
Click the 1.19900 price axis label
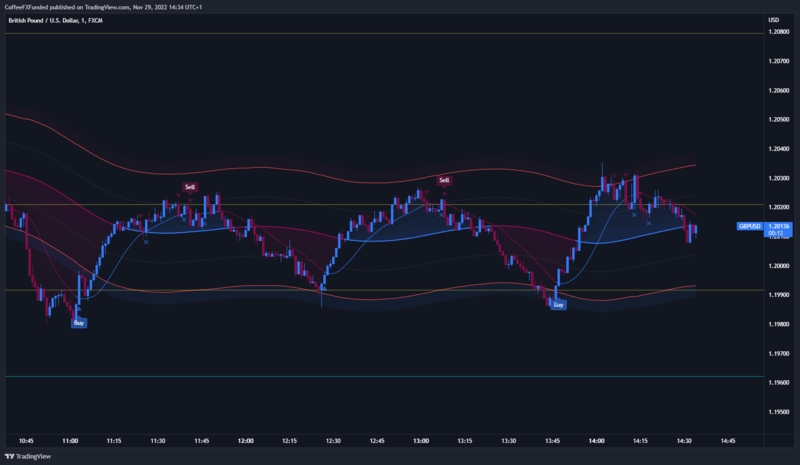pyautogui.click(x=779, y=295)
